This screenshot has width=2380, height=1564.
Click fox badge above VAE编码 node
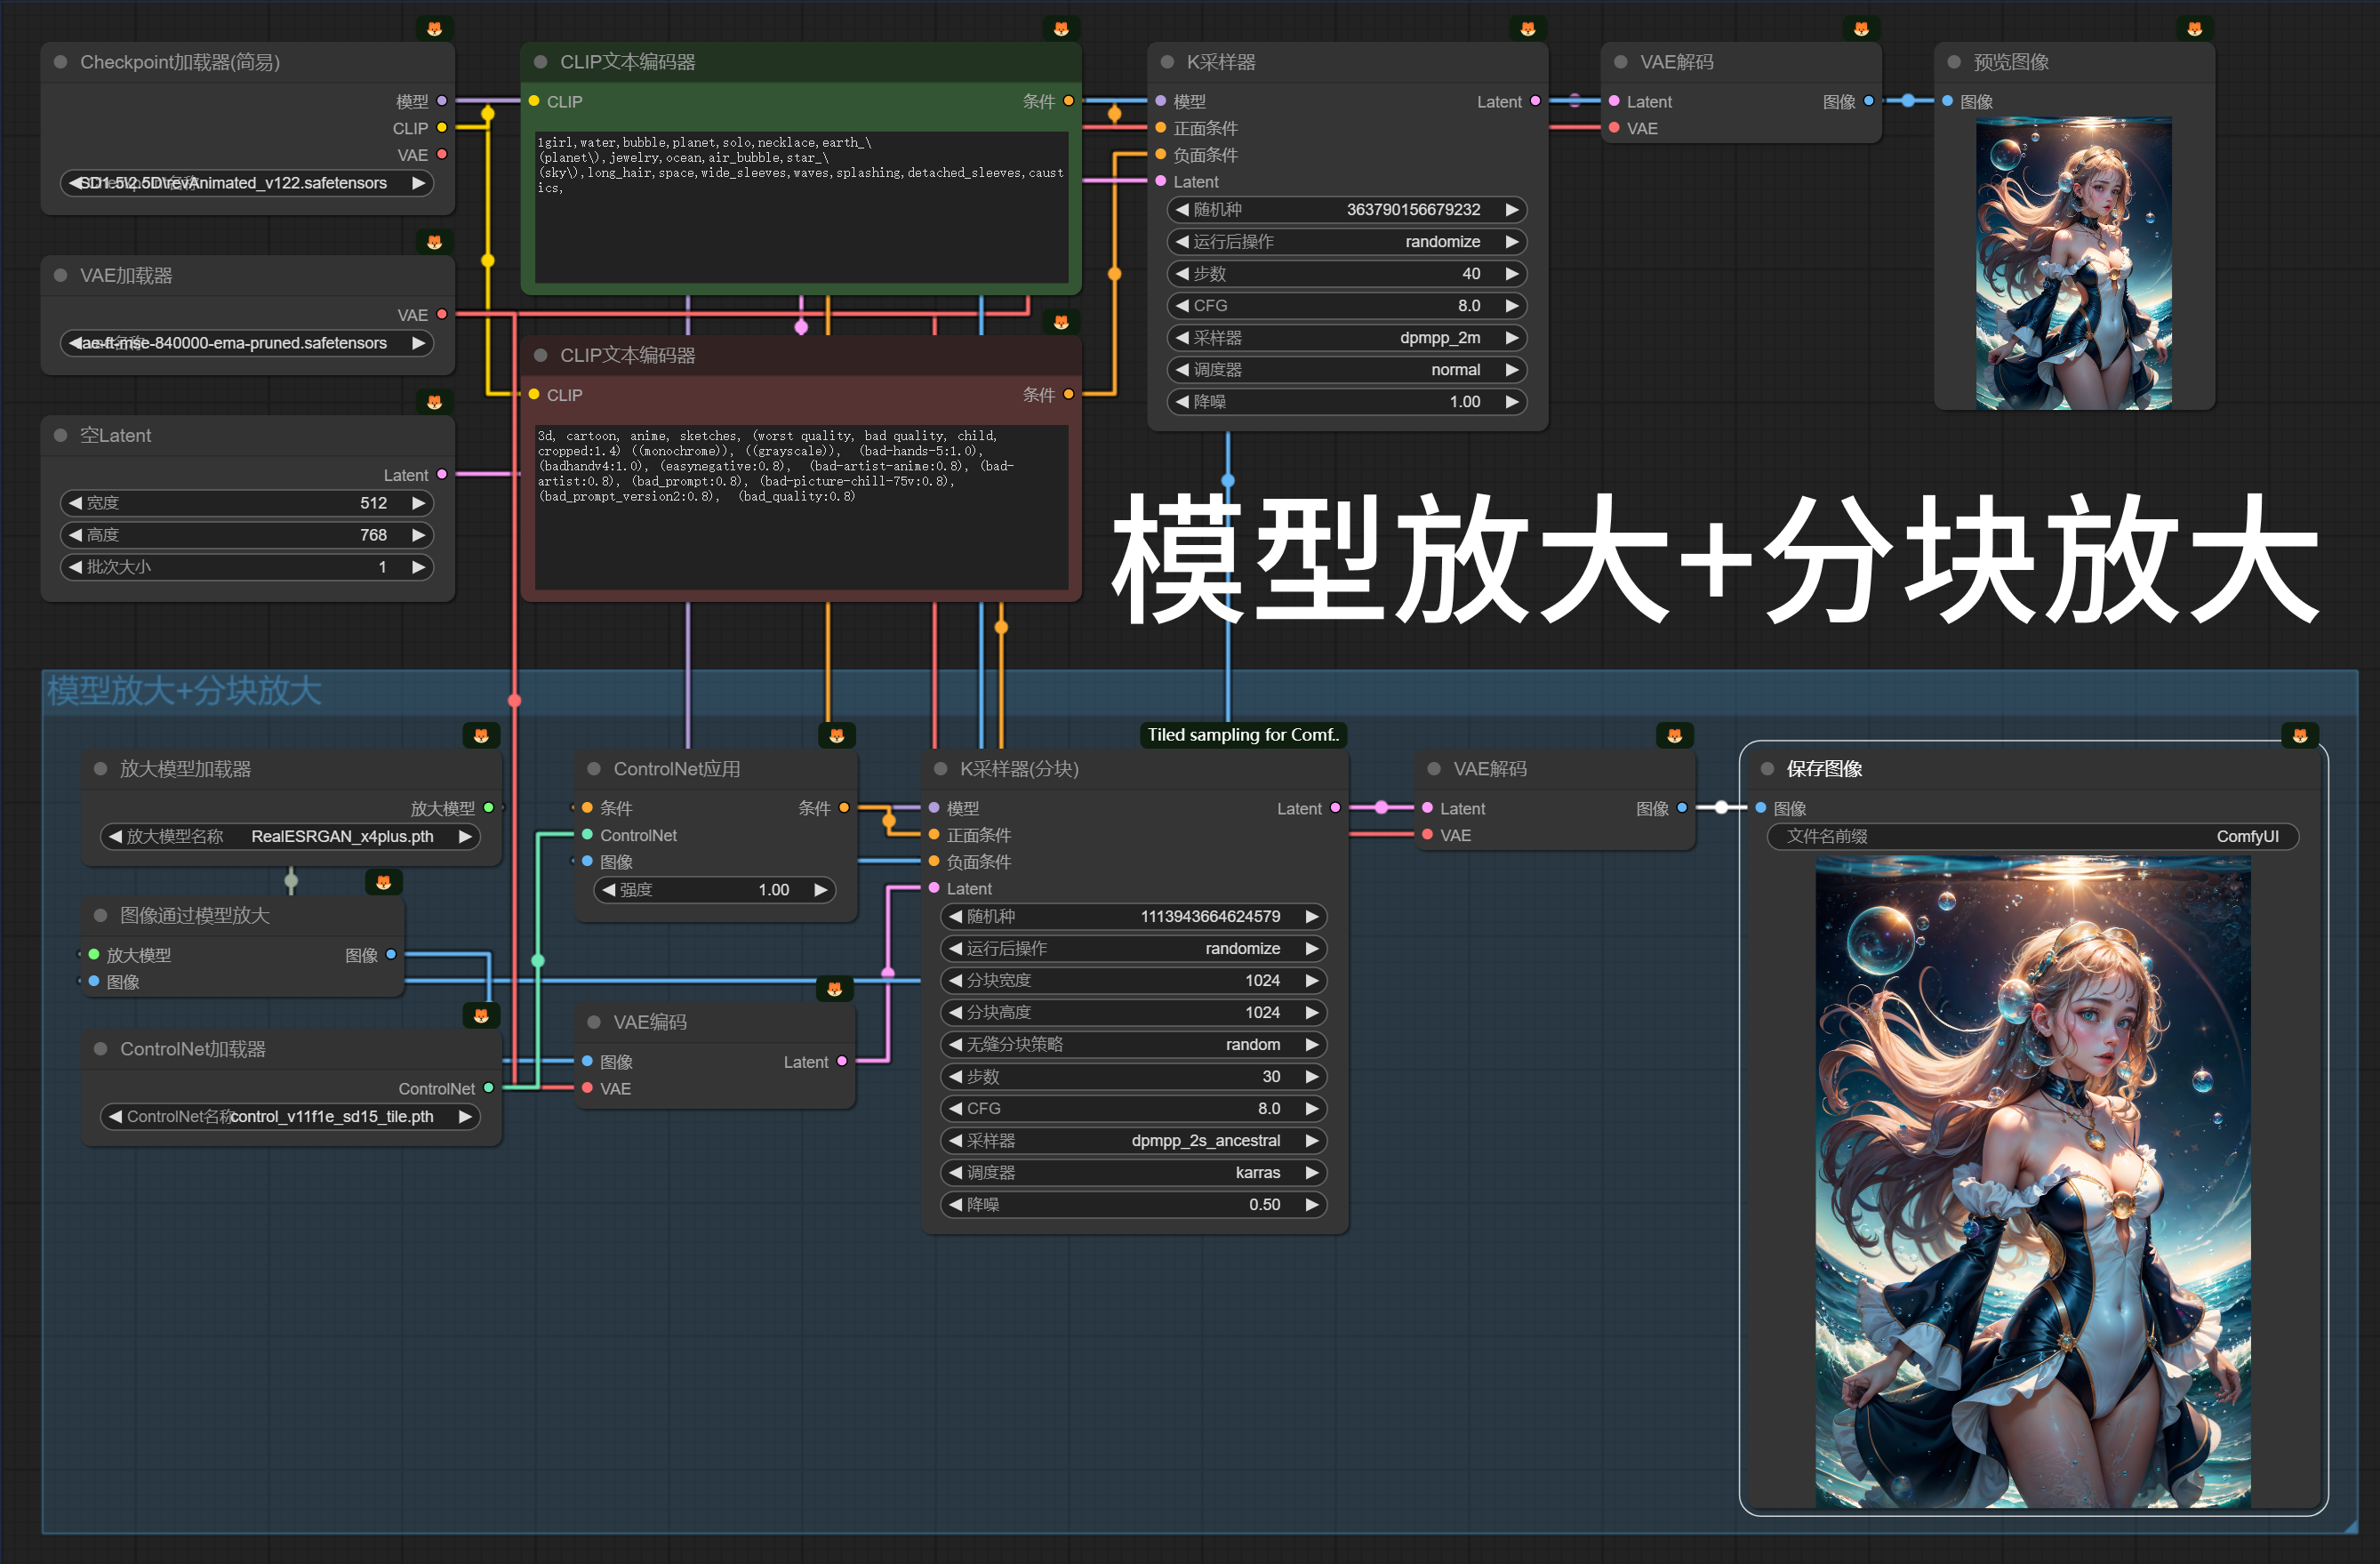point(834,989)
